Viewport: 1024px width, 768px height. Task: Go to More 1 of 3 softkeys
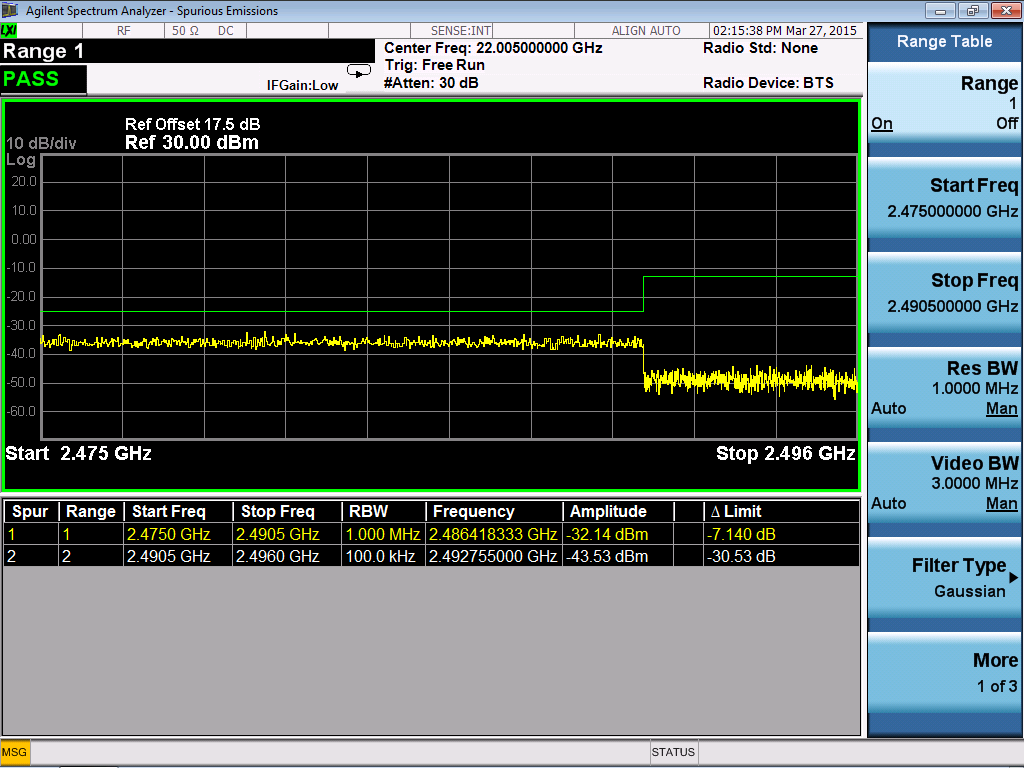[x=944, y=672]
